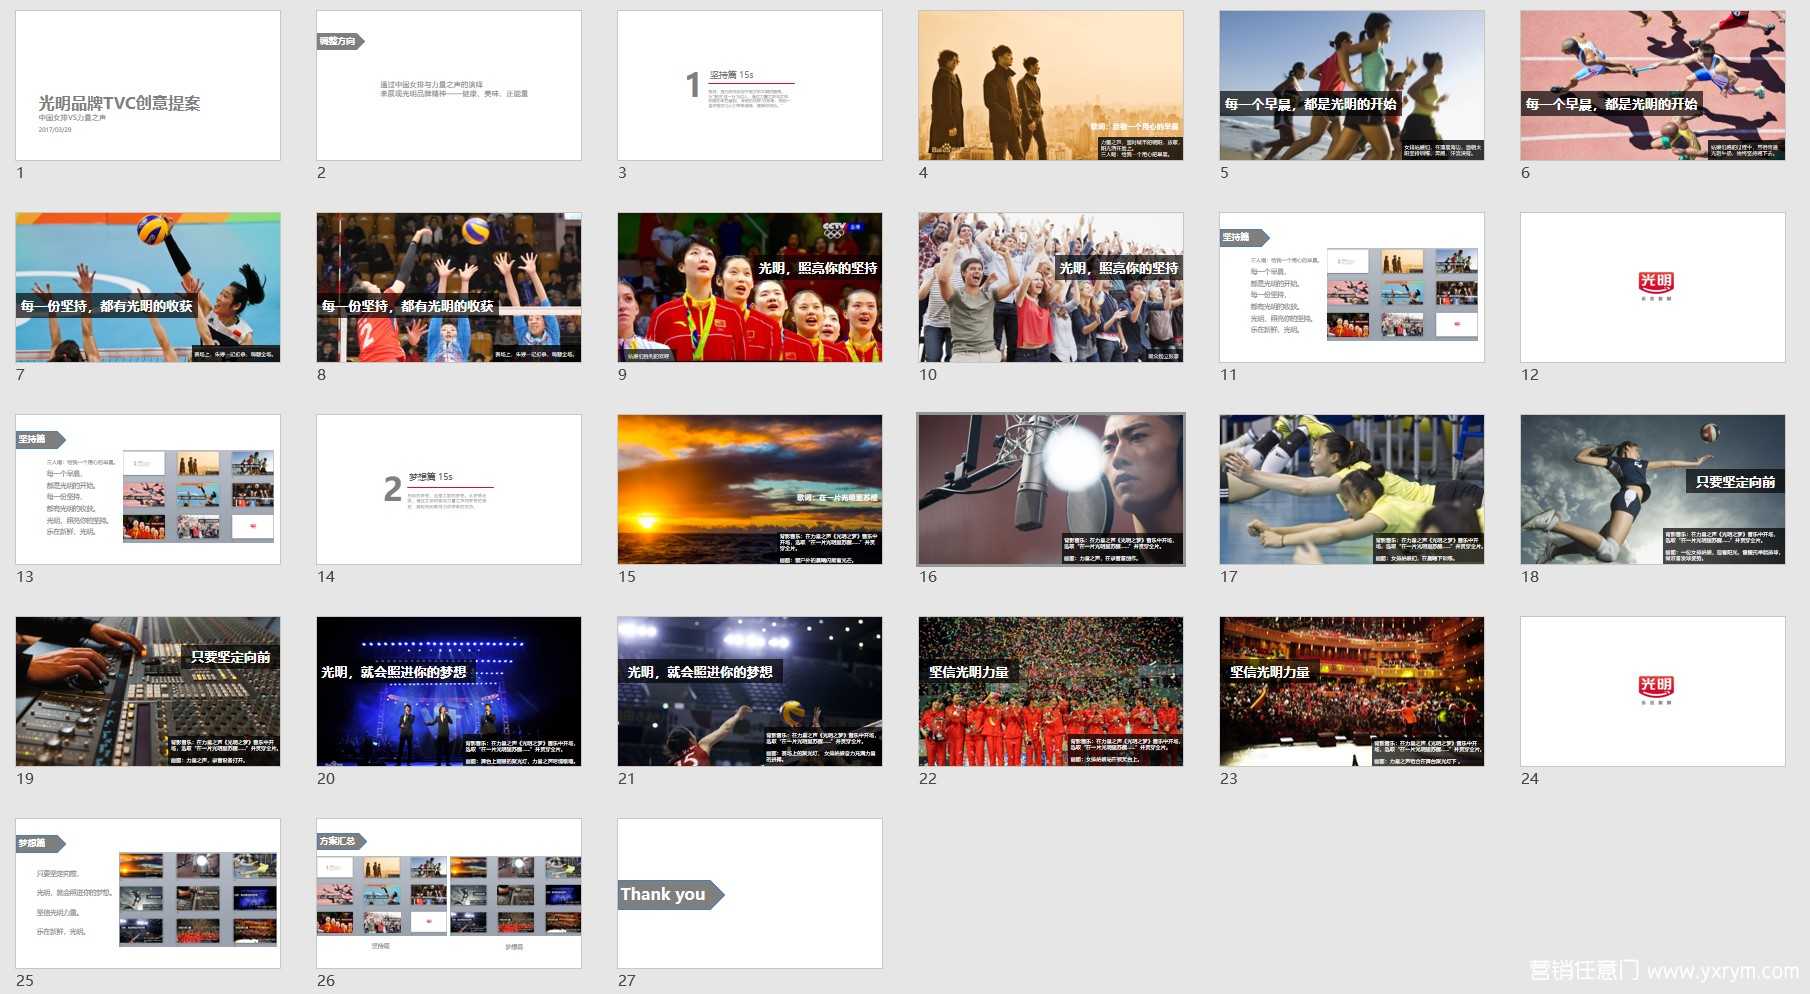
Task: Click the 光明 logo on slide 24
Action: [1656, 690]
